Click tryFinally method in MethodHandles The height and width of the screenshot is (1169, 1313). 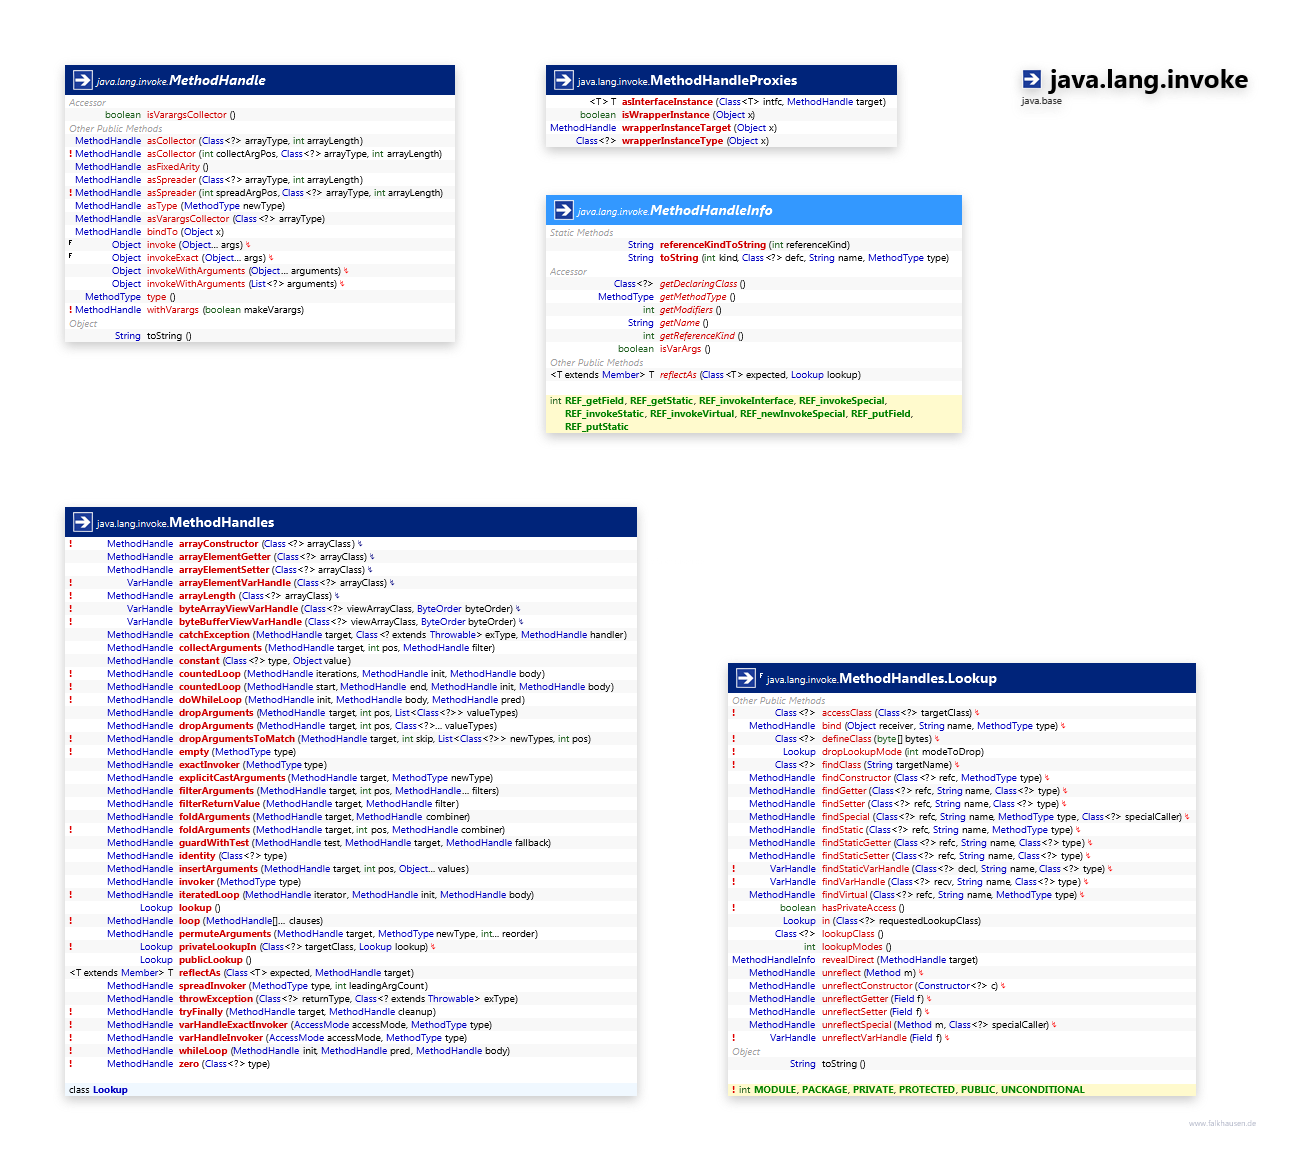coord(201,1012)
